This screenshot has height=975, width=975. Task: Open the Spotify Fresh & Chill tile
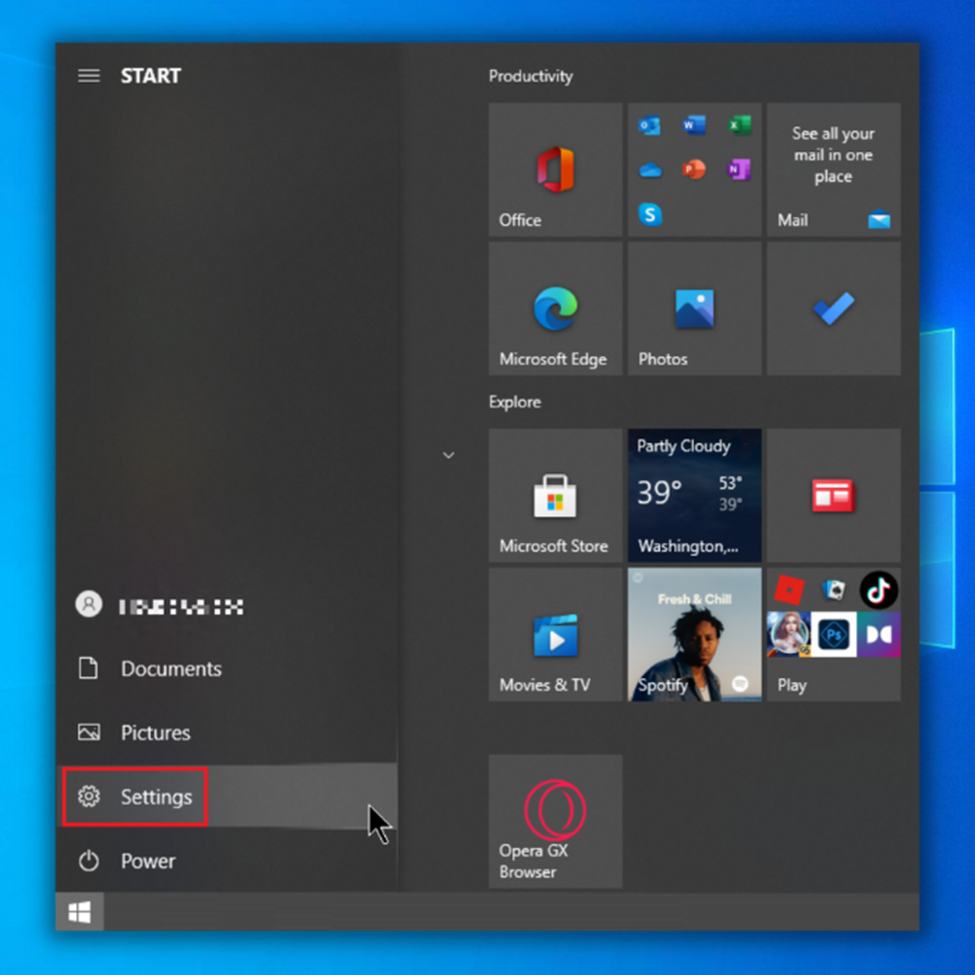coord(694,634)
